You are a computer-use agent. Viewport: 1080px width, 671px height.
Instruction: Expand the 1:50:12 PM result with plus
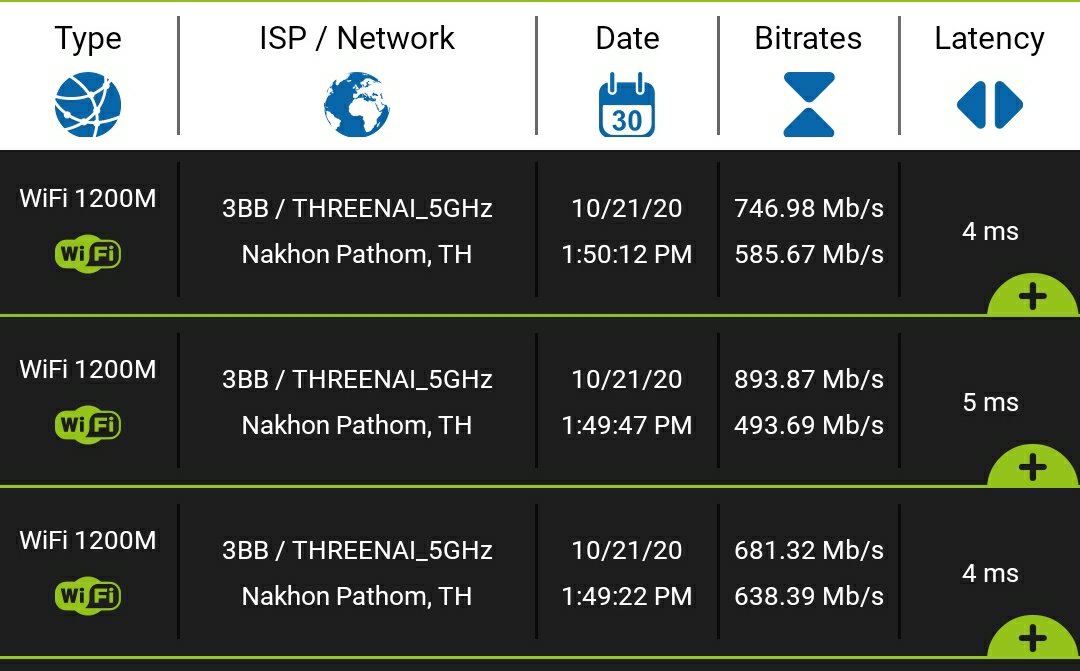[x=1032, y=297]
